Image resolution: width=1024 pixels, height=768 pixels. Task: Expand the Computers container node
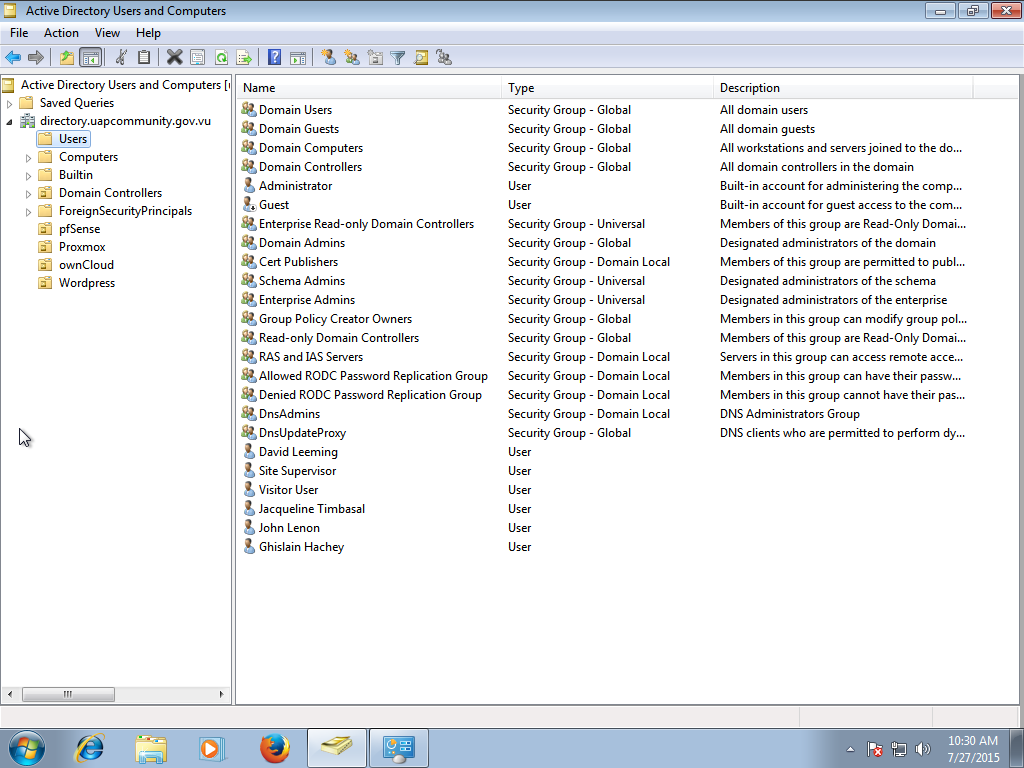click(29, 157)
